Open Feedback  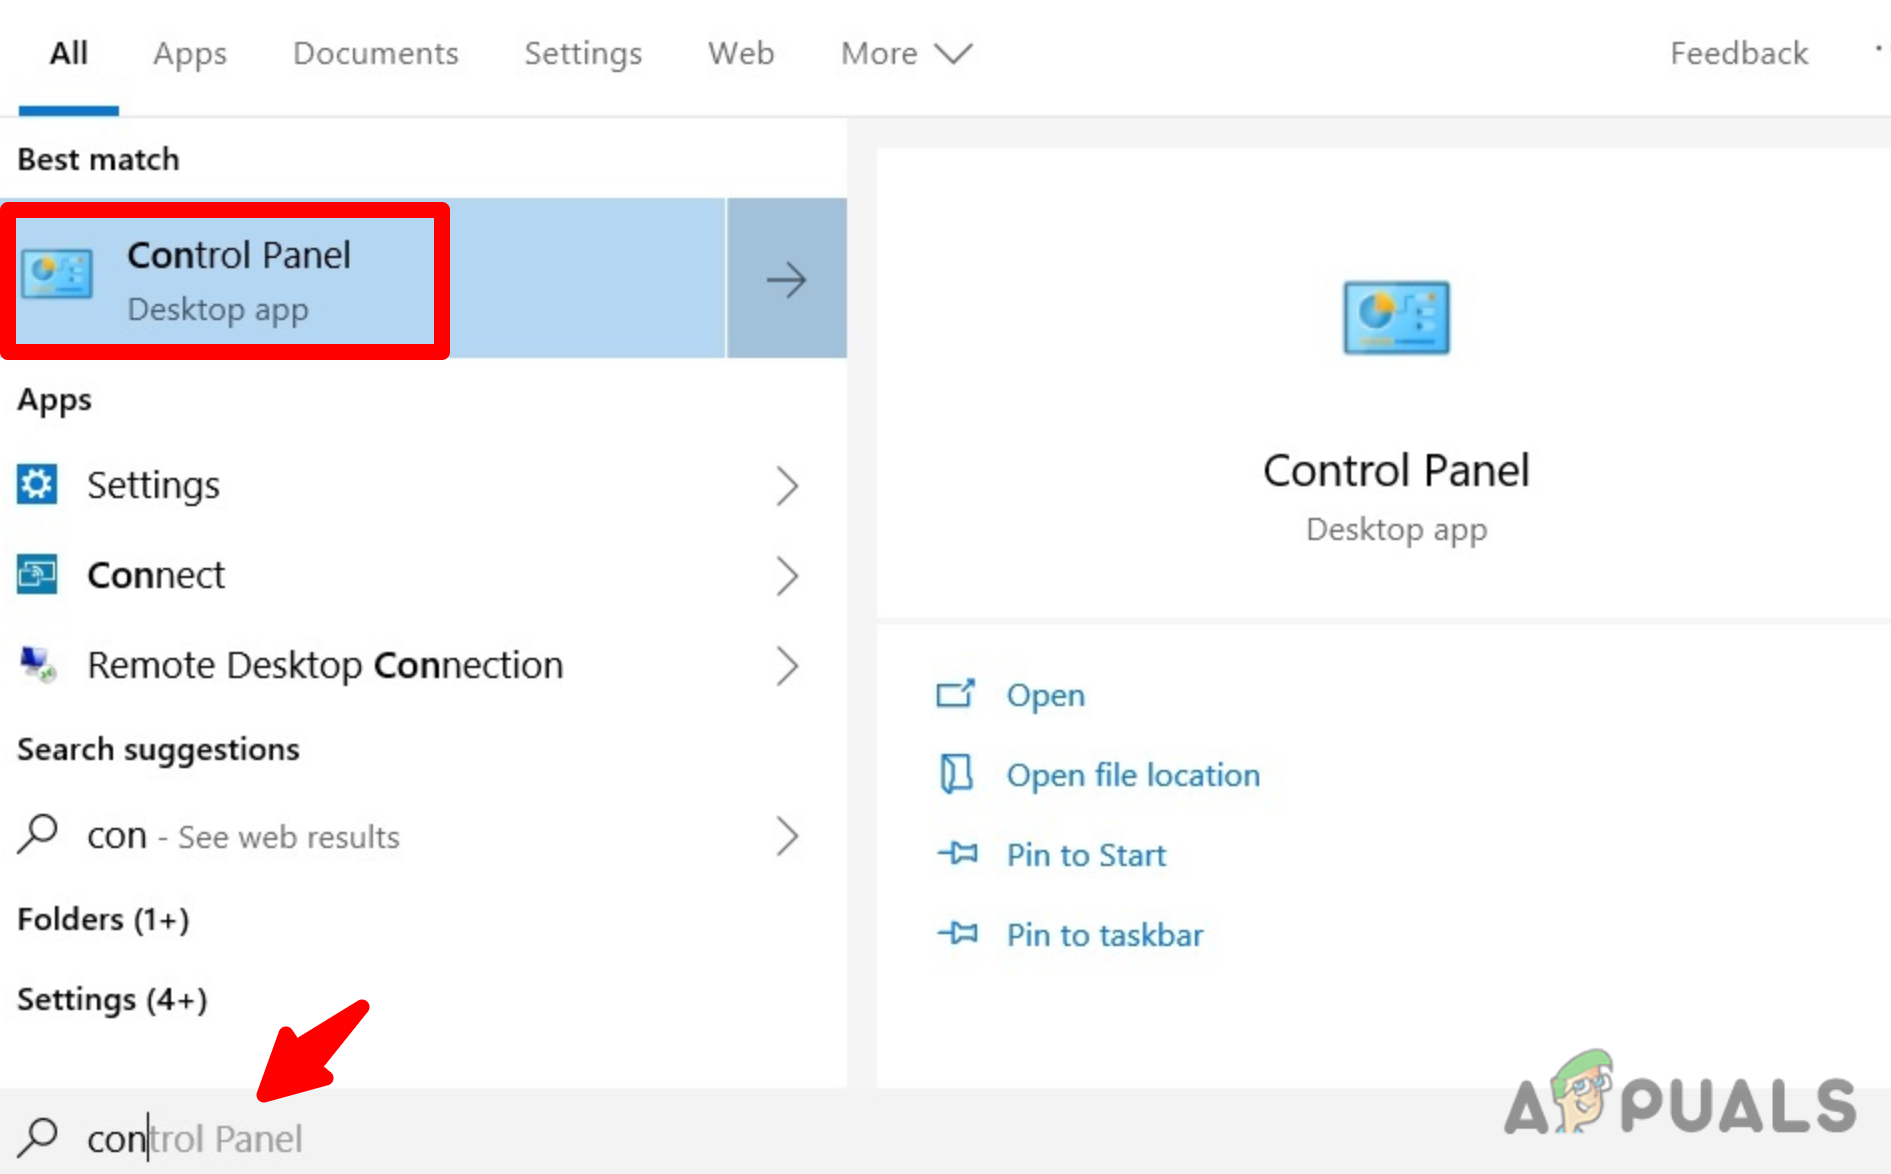tap(1738, 53)
